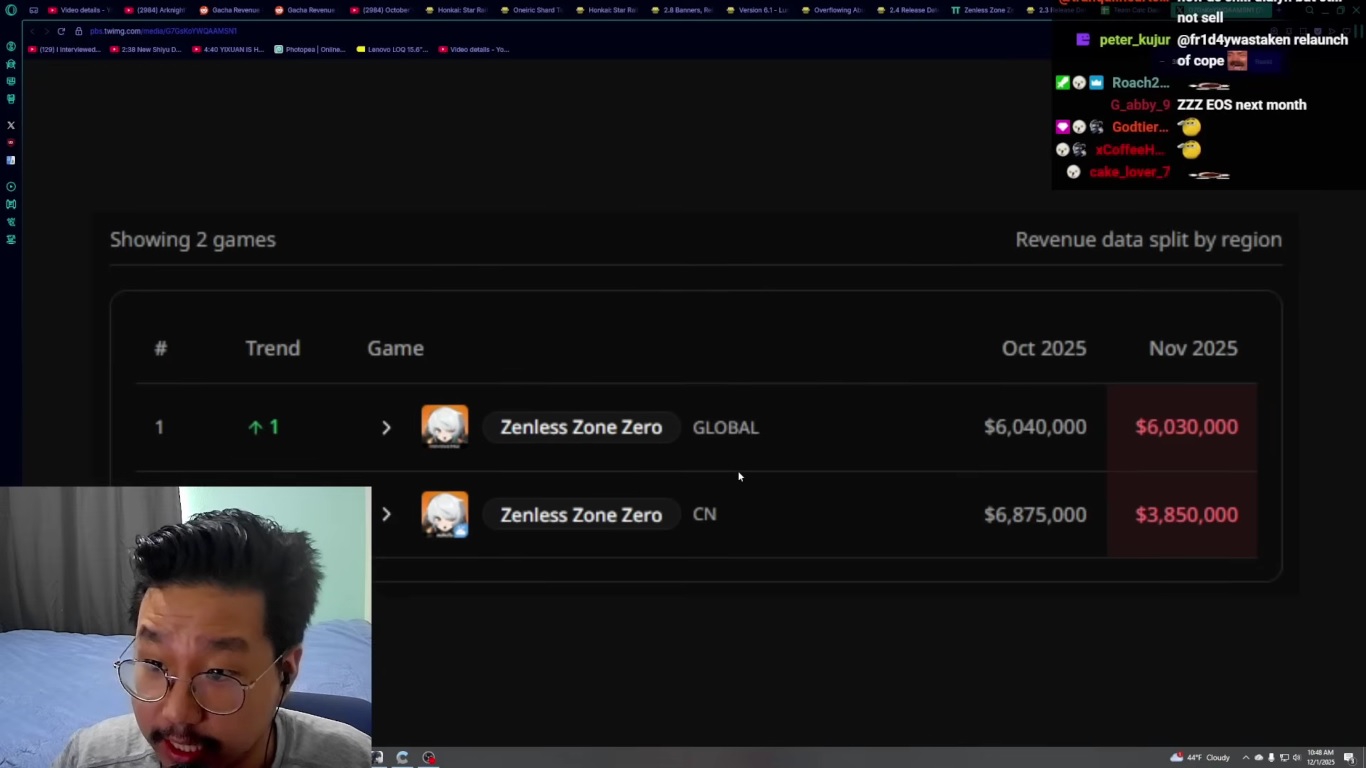Click the 'Trend' column header
Image resolution: width=1366 pixels, height=768 pixels.
click(273, 348)
